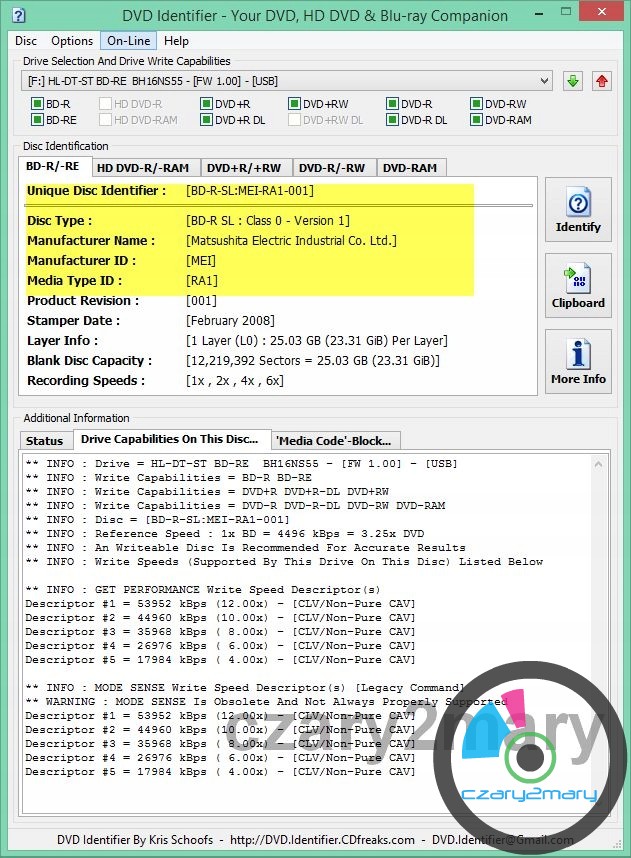Switch to the DVD+R/+RW tab
631x858 pixels.
click(245, 168)
